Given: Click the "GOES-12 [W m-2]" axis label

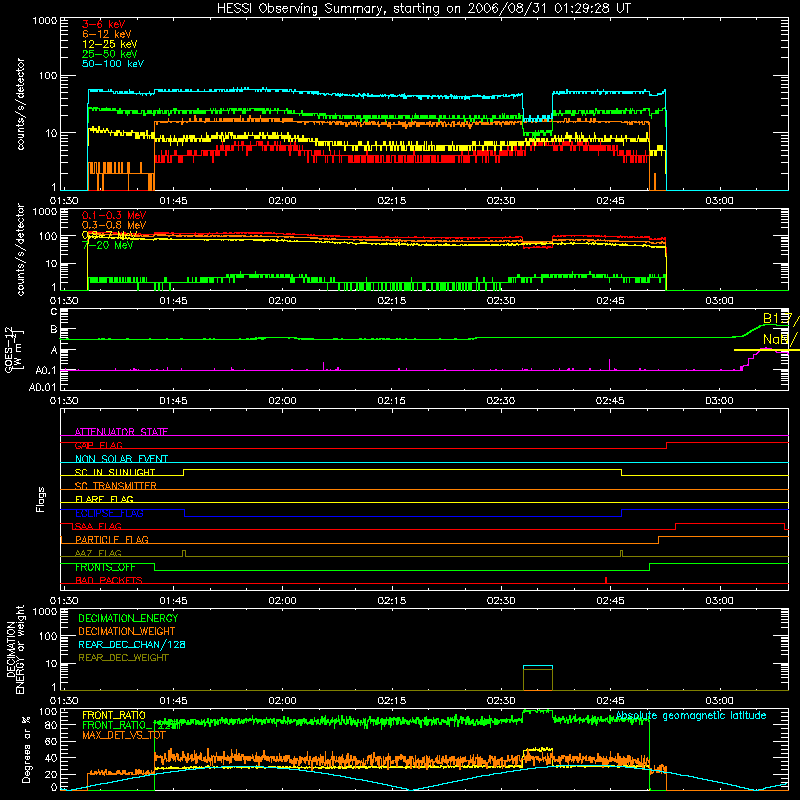Looking at the screenshot, I should [x=13, y=349].
